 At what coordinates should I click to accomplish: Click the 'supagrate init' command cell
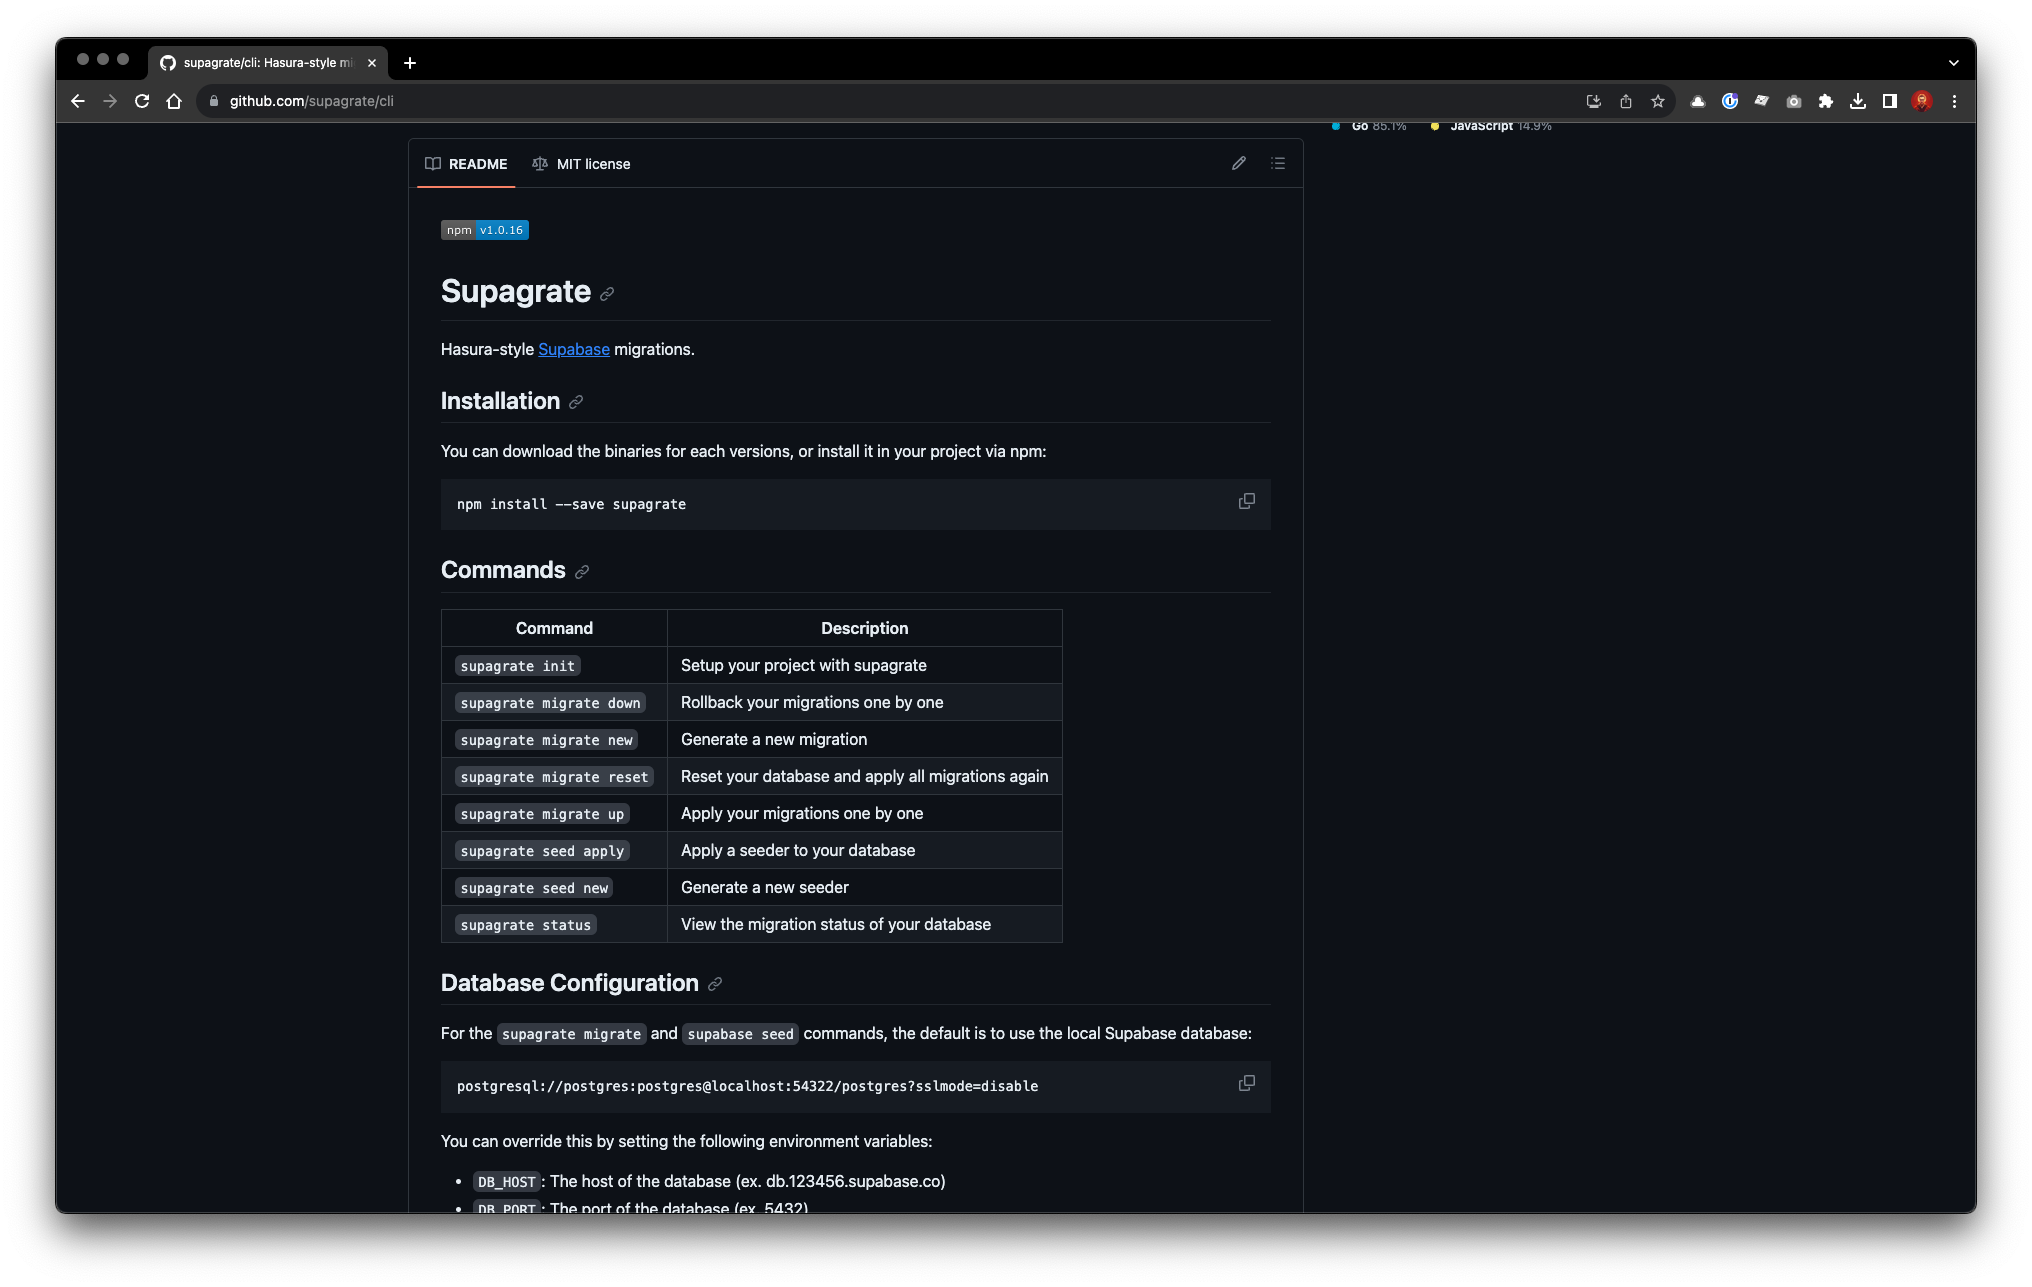pyautogui.click(x=518, y=666)
